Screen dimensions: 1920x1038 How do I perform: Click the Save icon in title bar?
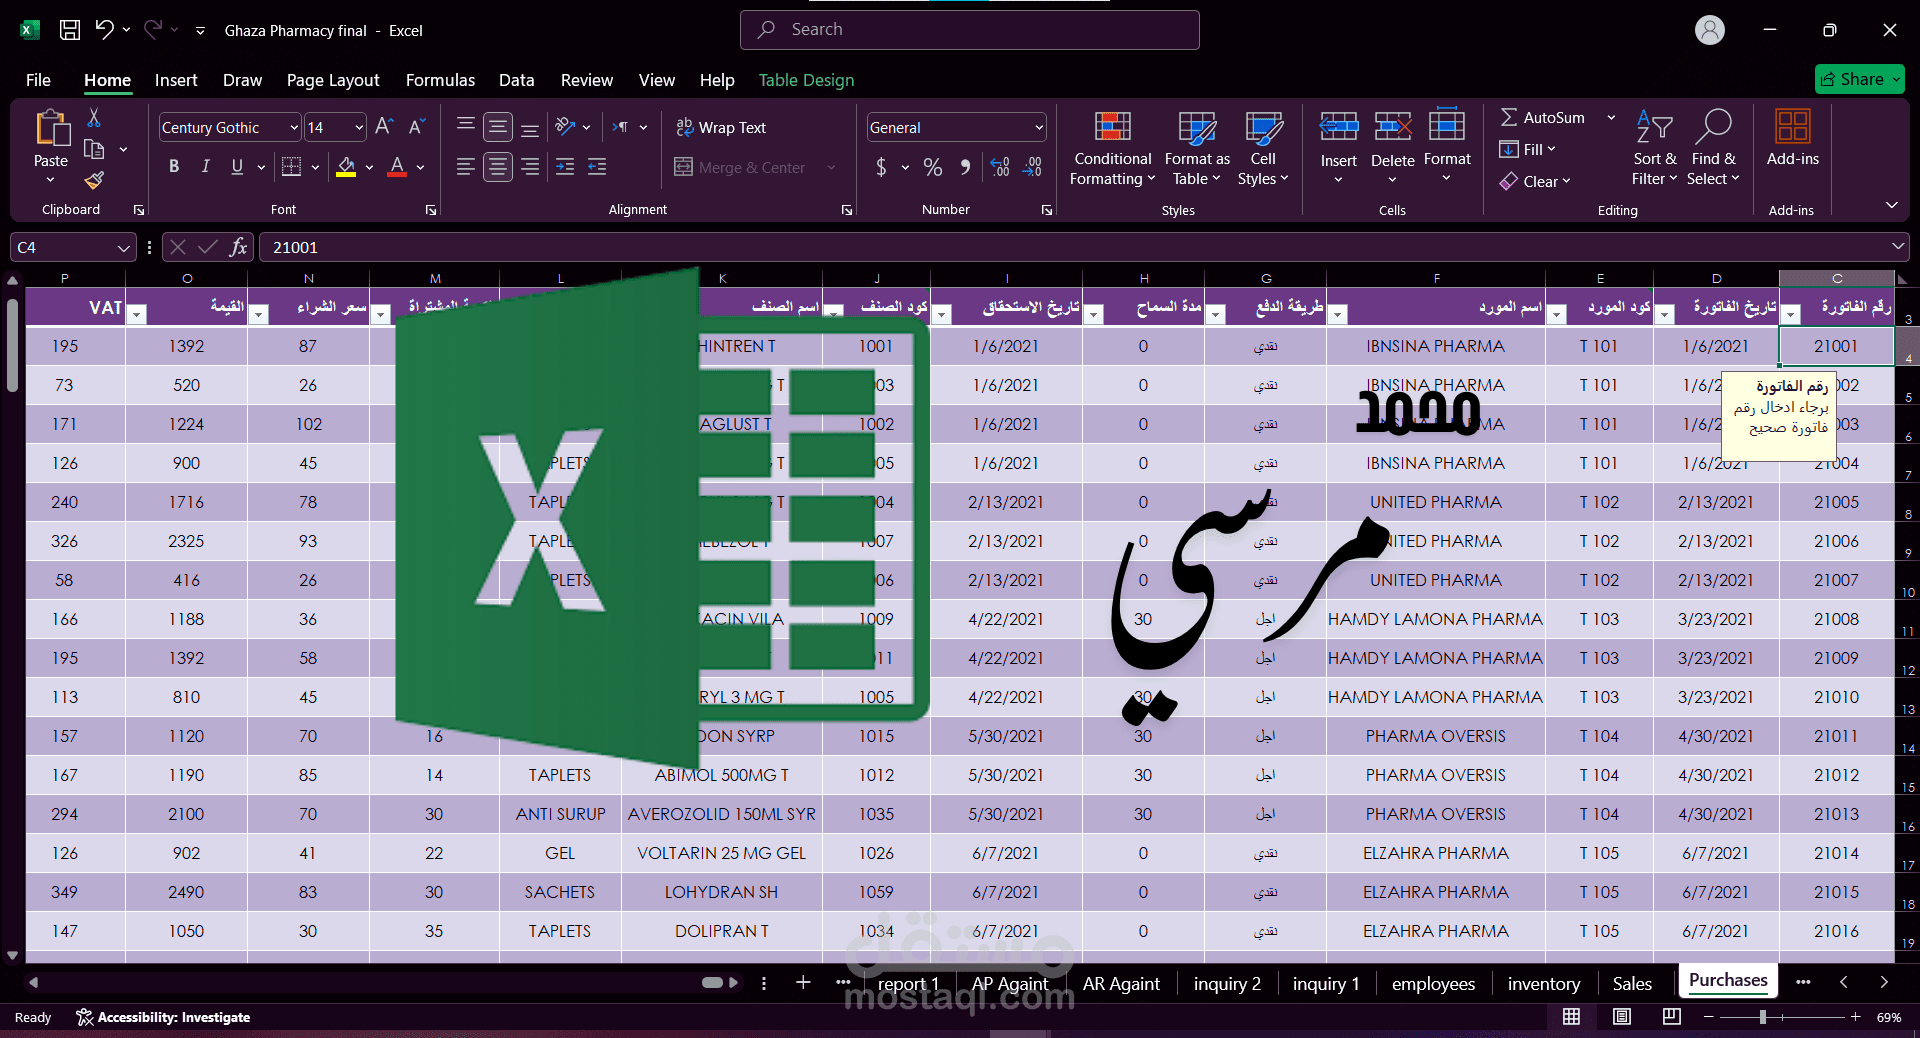coord(70,30)
